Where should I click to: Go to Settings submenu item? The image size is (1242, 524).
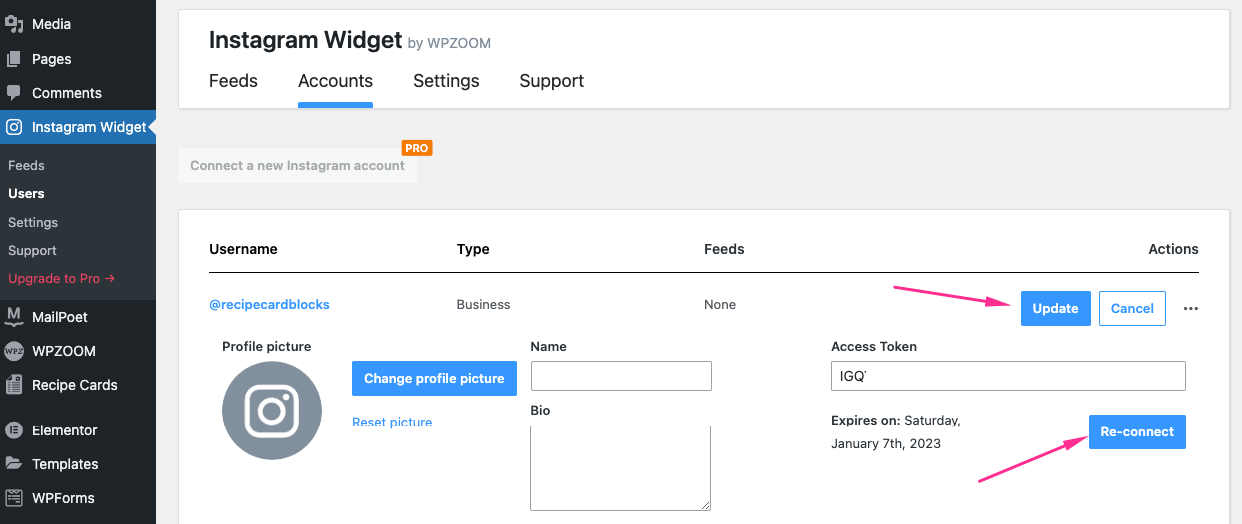33,222
